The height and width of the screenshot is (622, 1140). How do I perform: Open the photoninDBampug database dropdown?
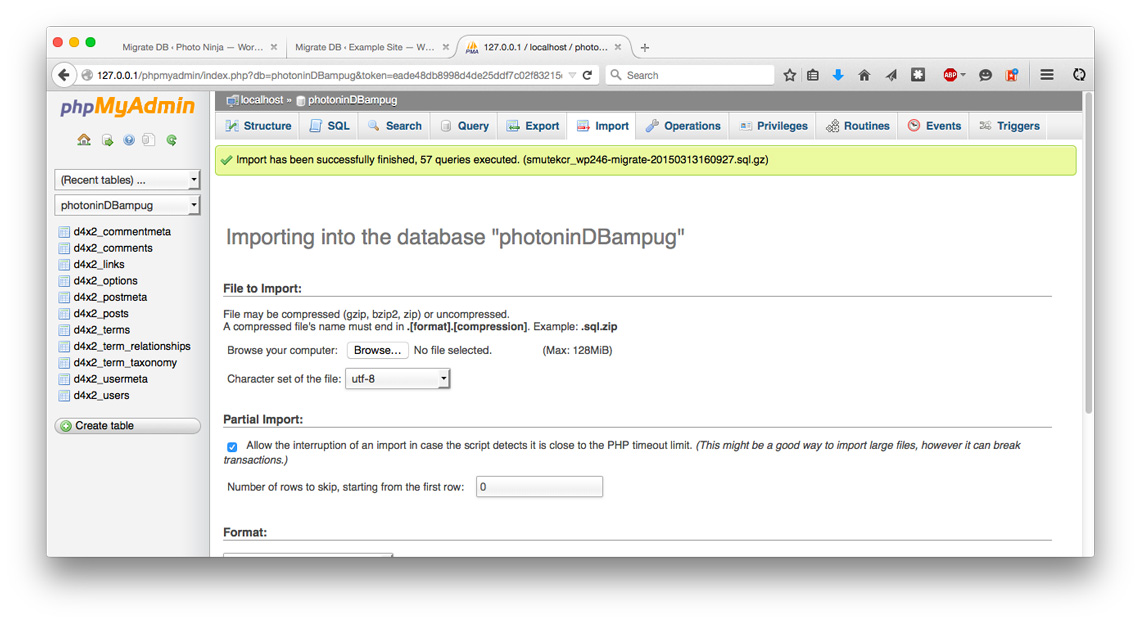point(127,205)
